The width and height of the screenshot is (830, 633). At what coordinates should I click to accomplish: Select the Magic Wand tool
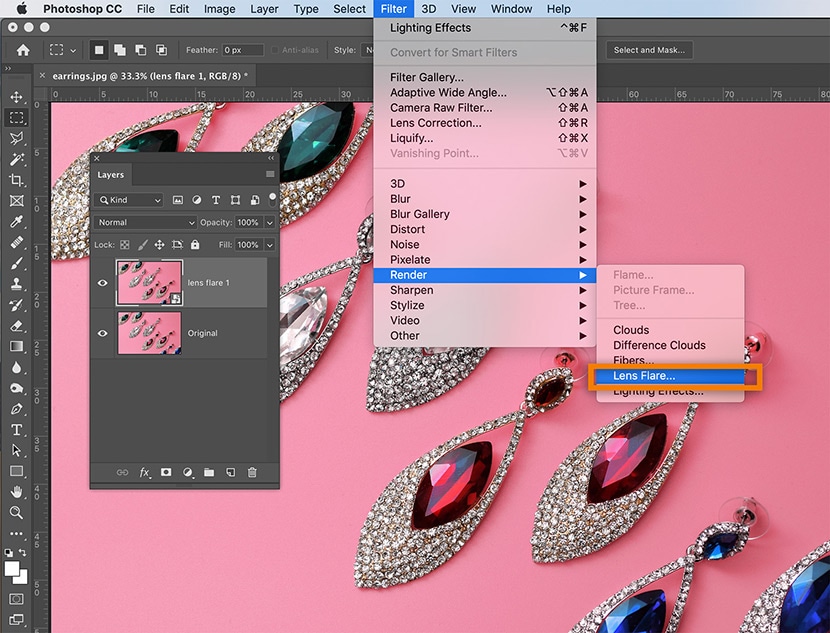coord(17,159)
